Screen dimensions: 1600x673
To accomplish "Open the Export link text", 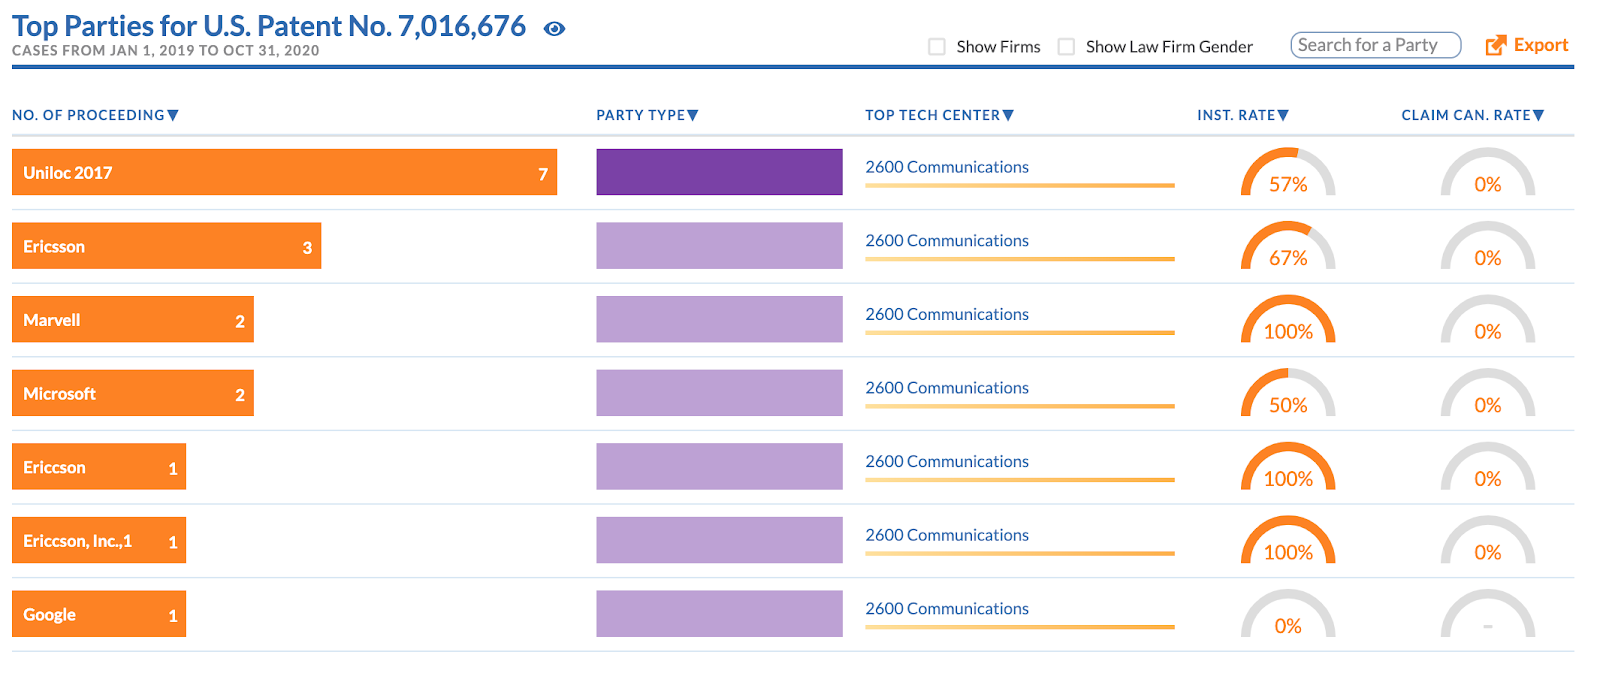I will tap(1541, 45).
